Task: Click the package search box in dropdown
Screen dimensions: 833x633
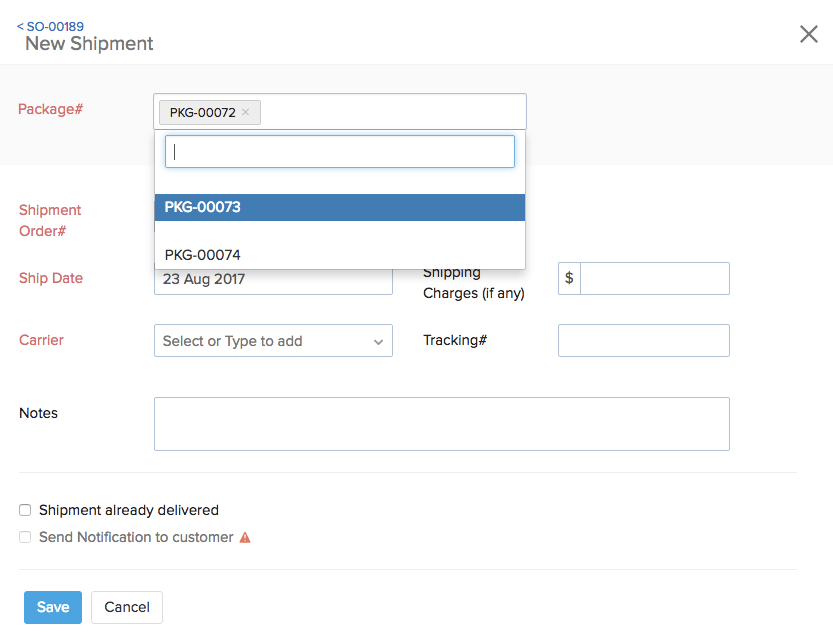Action: pos(339,150)
